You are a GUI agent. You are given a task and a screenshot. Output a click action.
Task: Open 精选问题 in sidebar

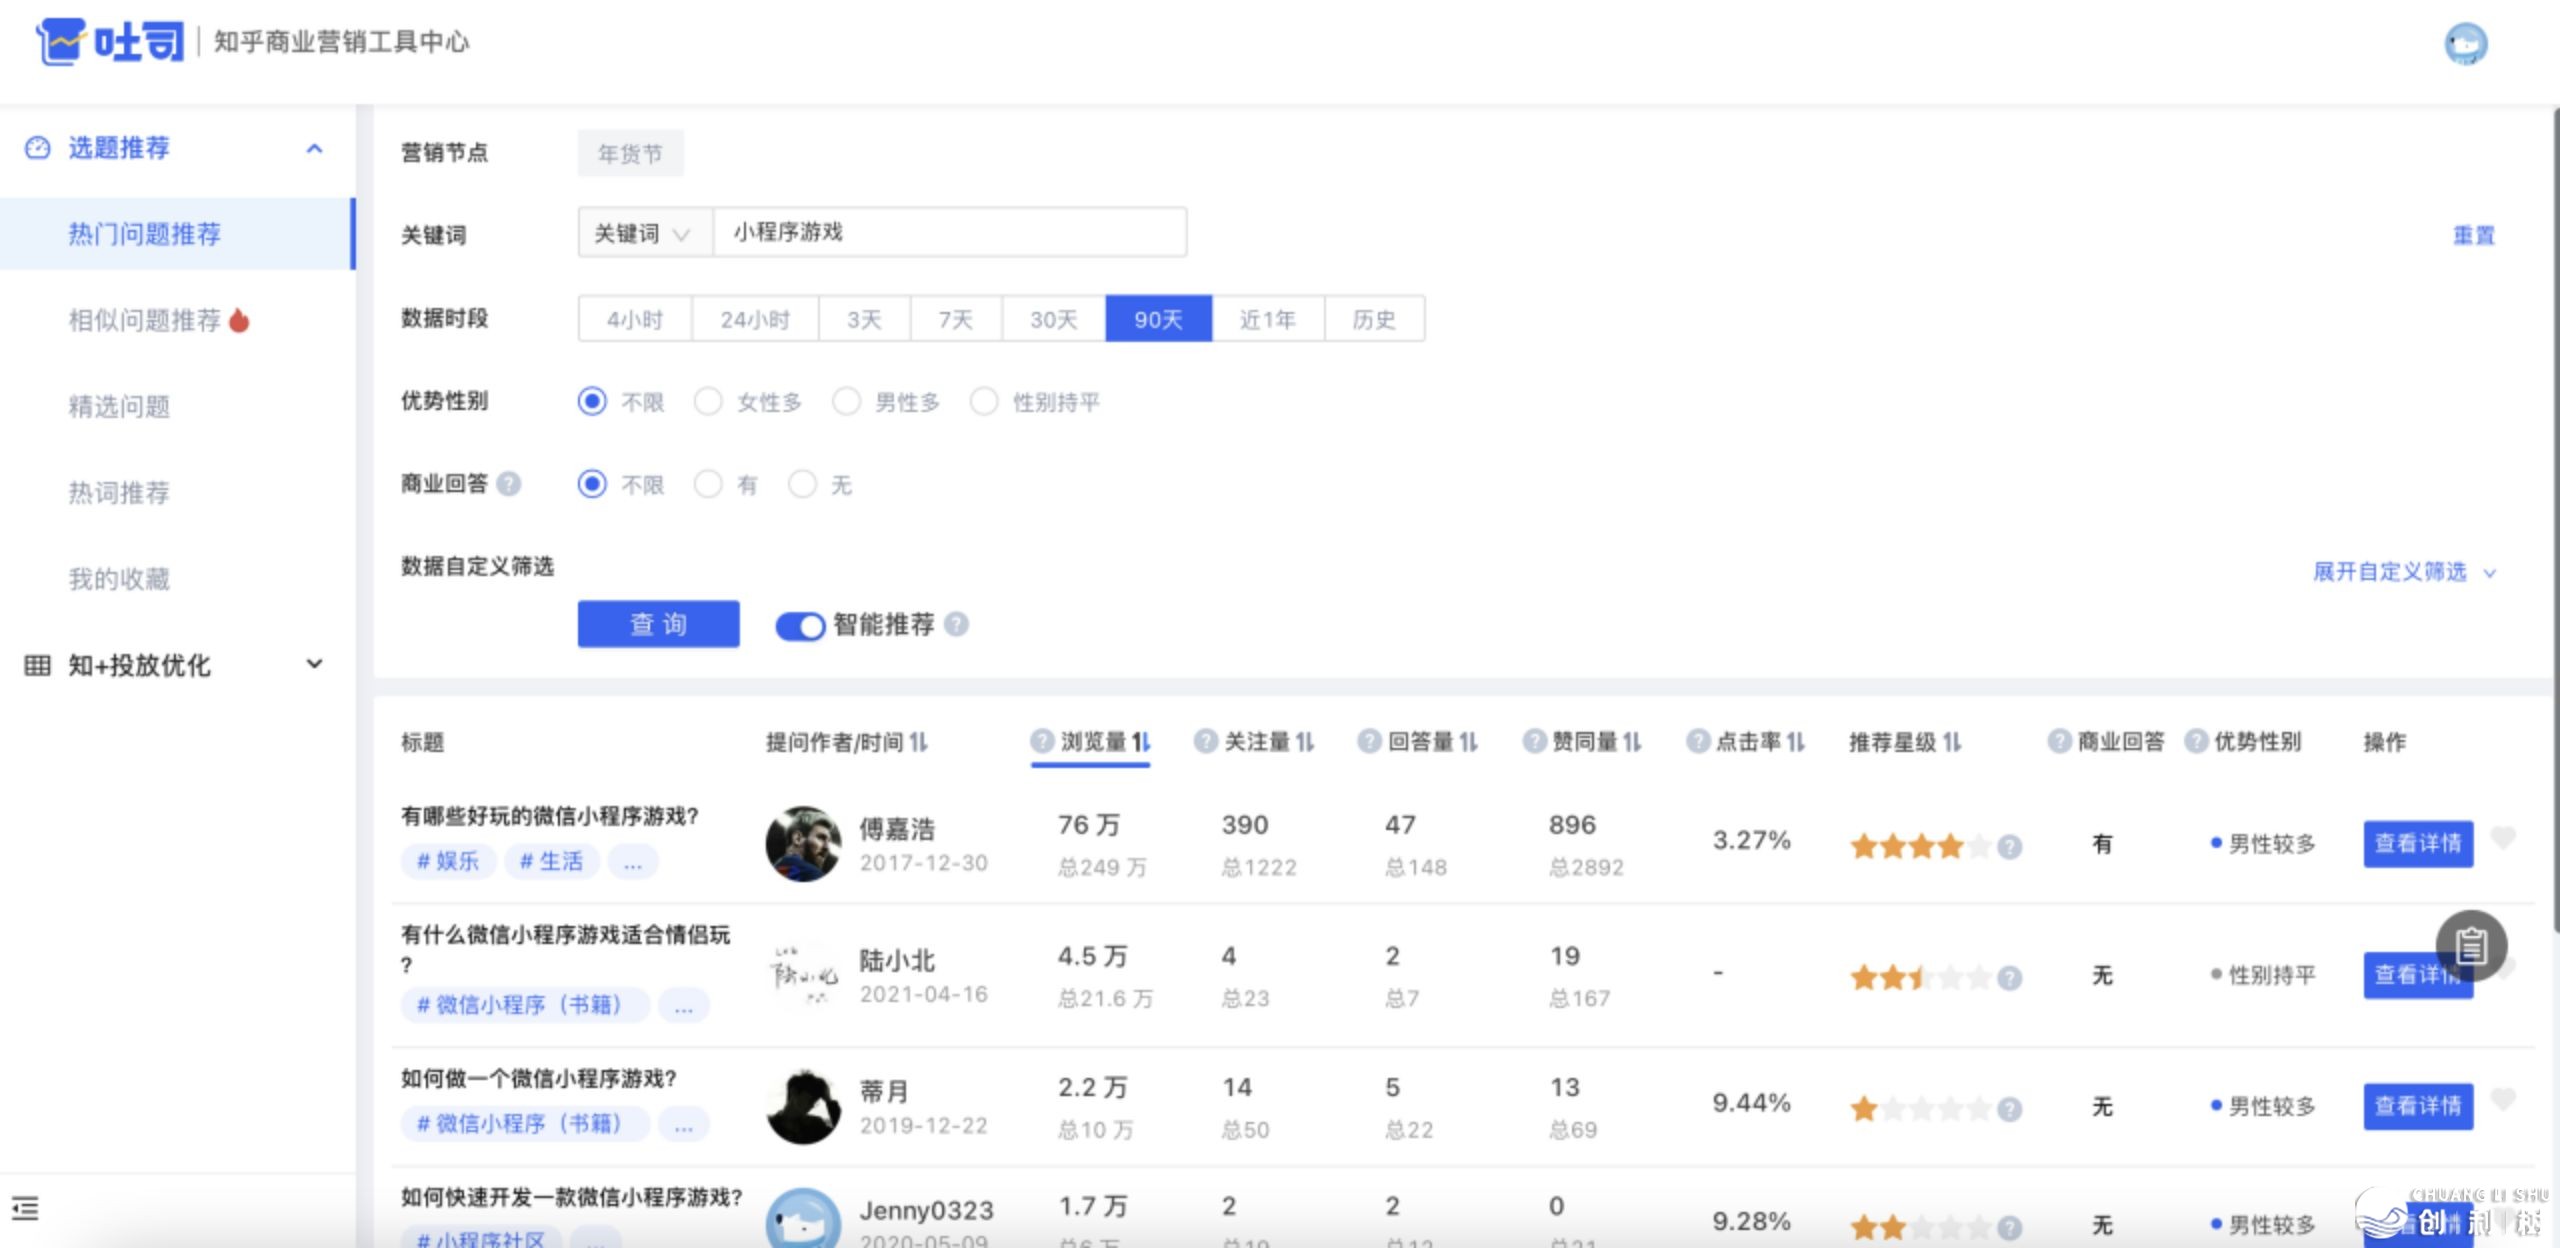pyautogui.click(x=119, y=406)
